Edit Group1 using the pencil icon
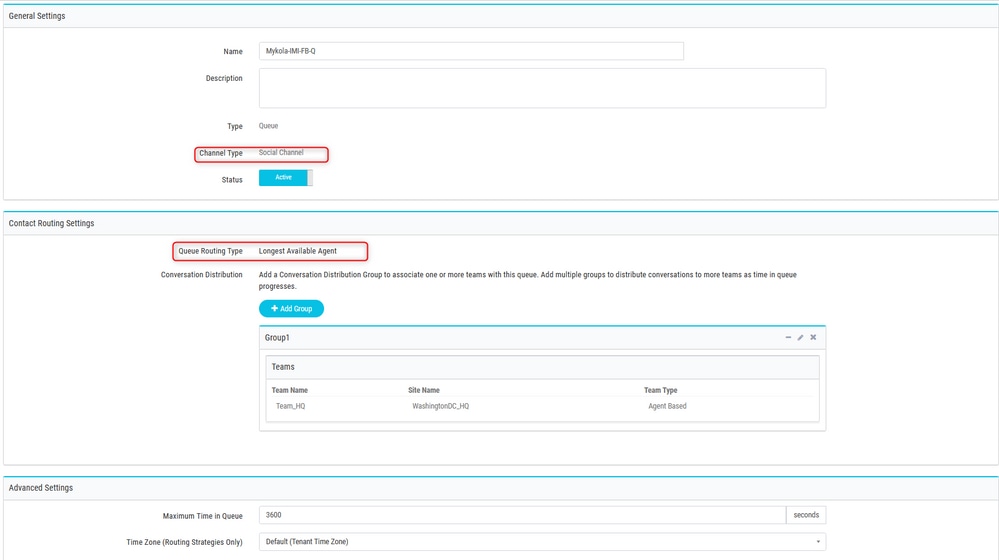Viewport: 999px width, 560px height. point(800,337)
